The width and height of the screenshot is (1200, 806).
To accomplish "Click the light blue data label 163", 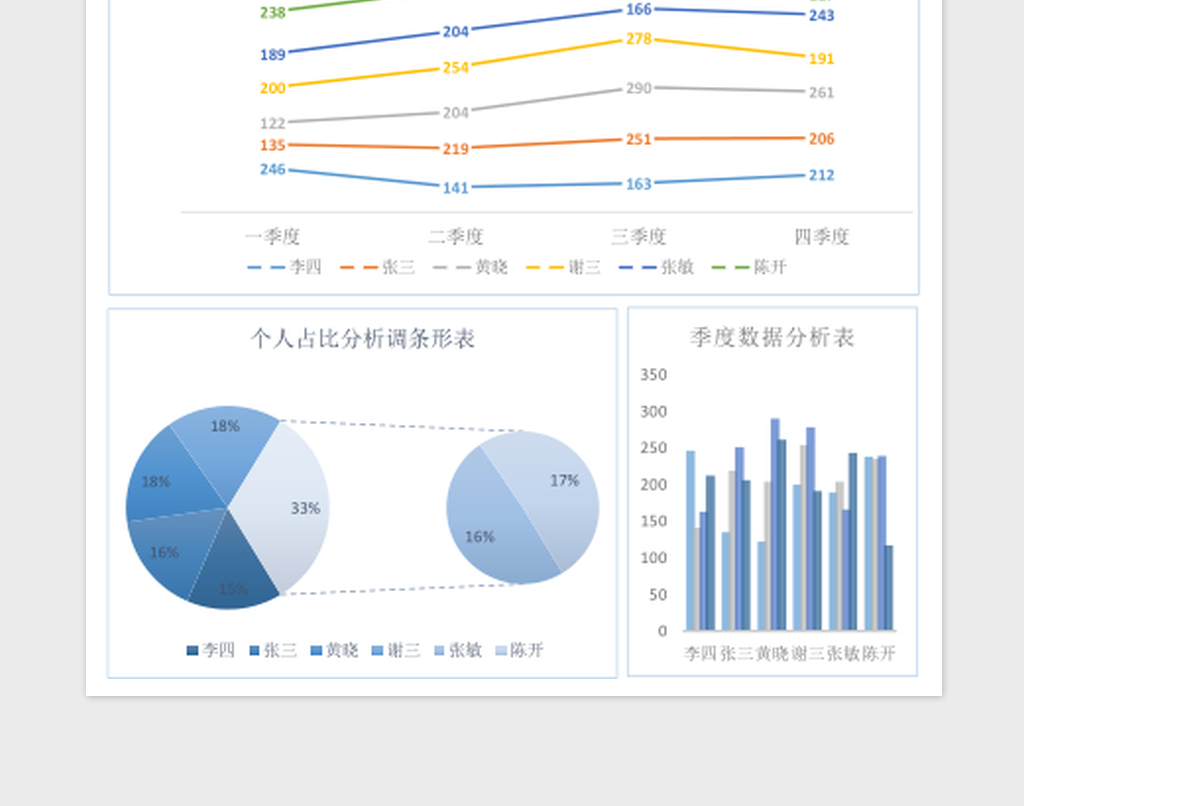I will coord(638,184).
